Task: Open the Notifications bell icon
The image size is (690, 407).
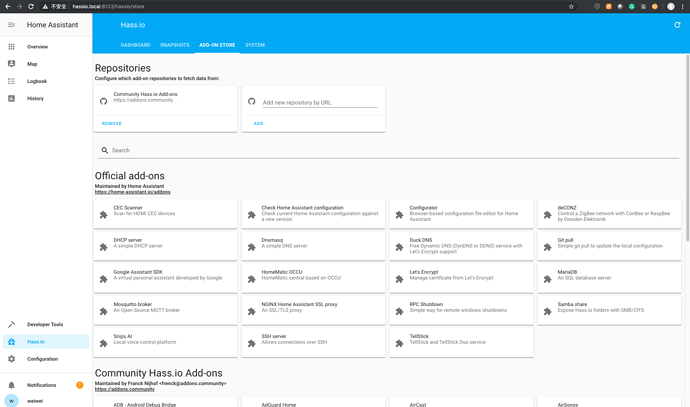Action: tap(11, 385)
